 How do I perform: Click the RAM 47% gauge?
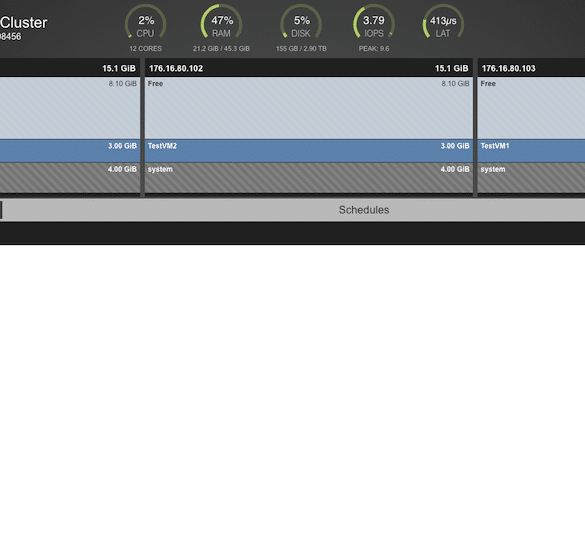click(x=221, y=22)
